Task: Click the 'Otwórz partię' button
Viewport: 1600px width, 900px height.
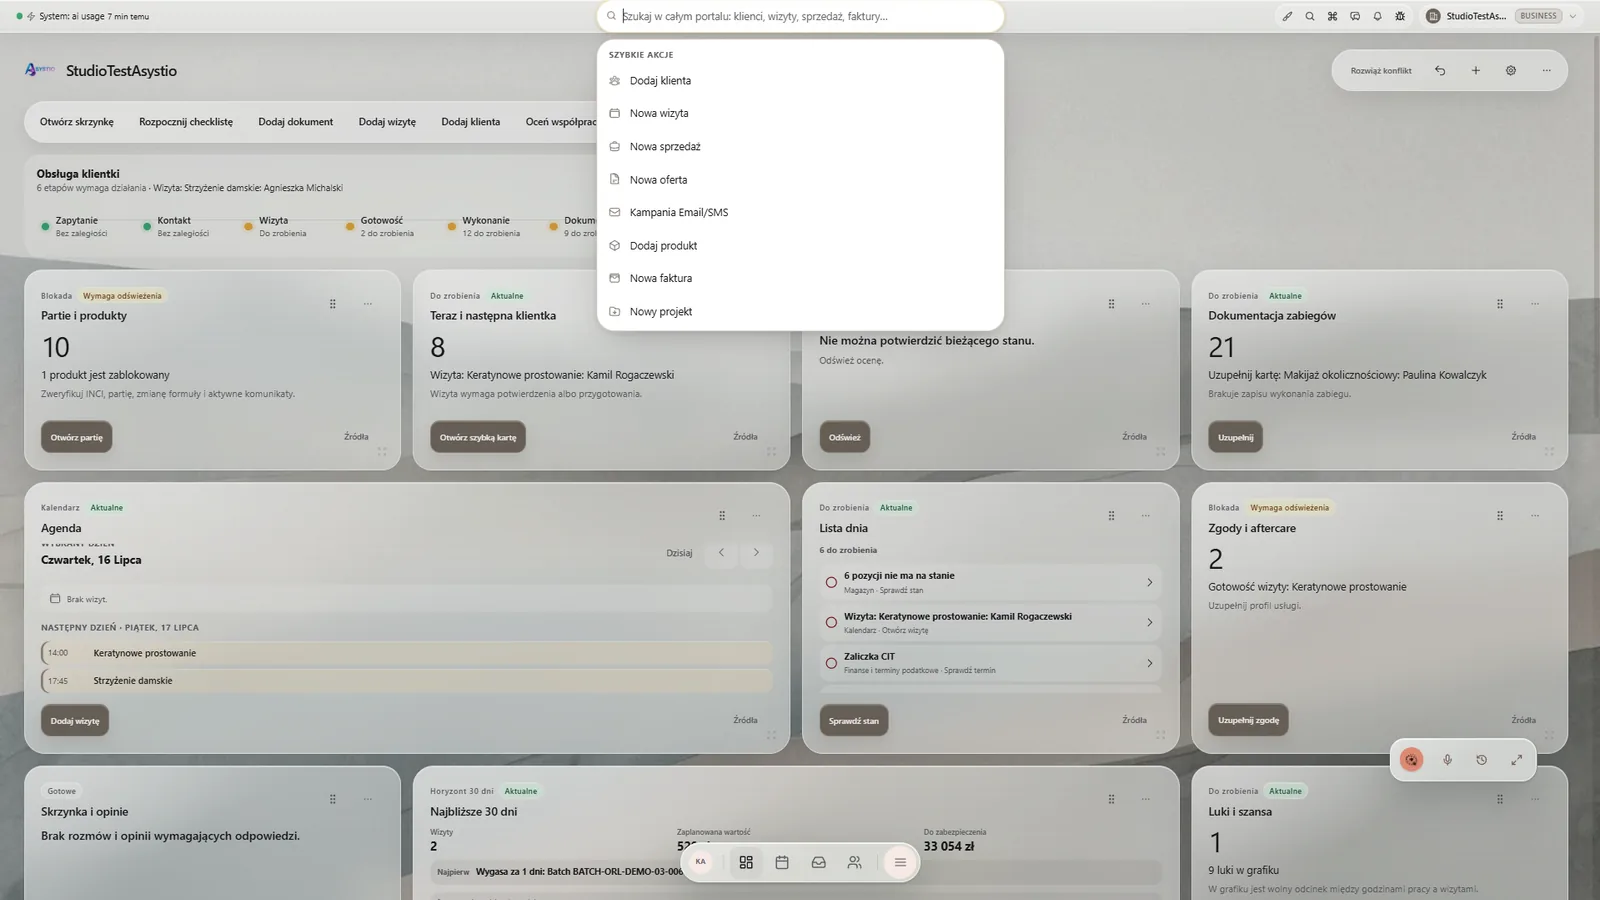Action: 77,437
